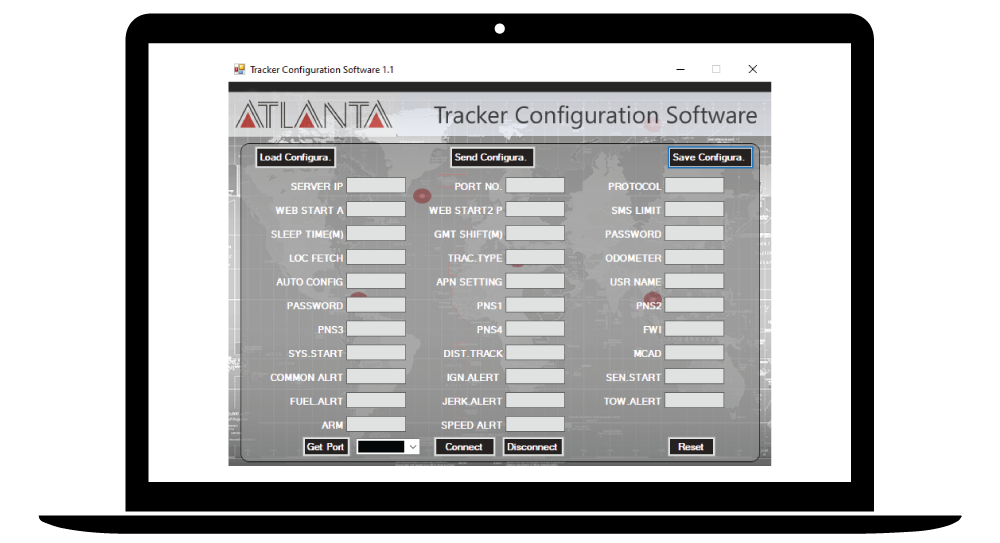Image resolution: width=1000 pixels, height=543 pixels.
Task: Focus the PNS4 text box
Action: 535,329
